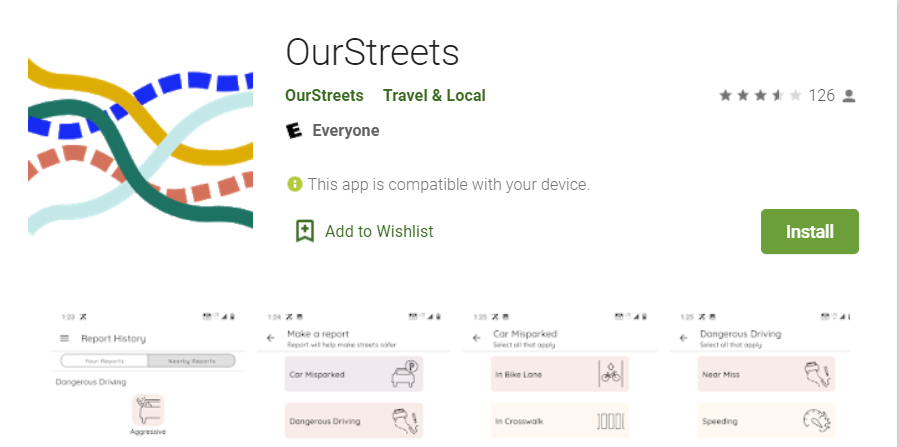
Task: Click the Aggressive driving icon
Action: 148,409
